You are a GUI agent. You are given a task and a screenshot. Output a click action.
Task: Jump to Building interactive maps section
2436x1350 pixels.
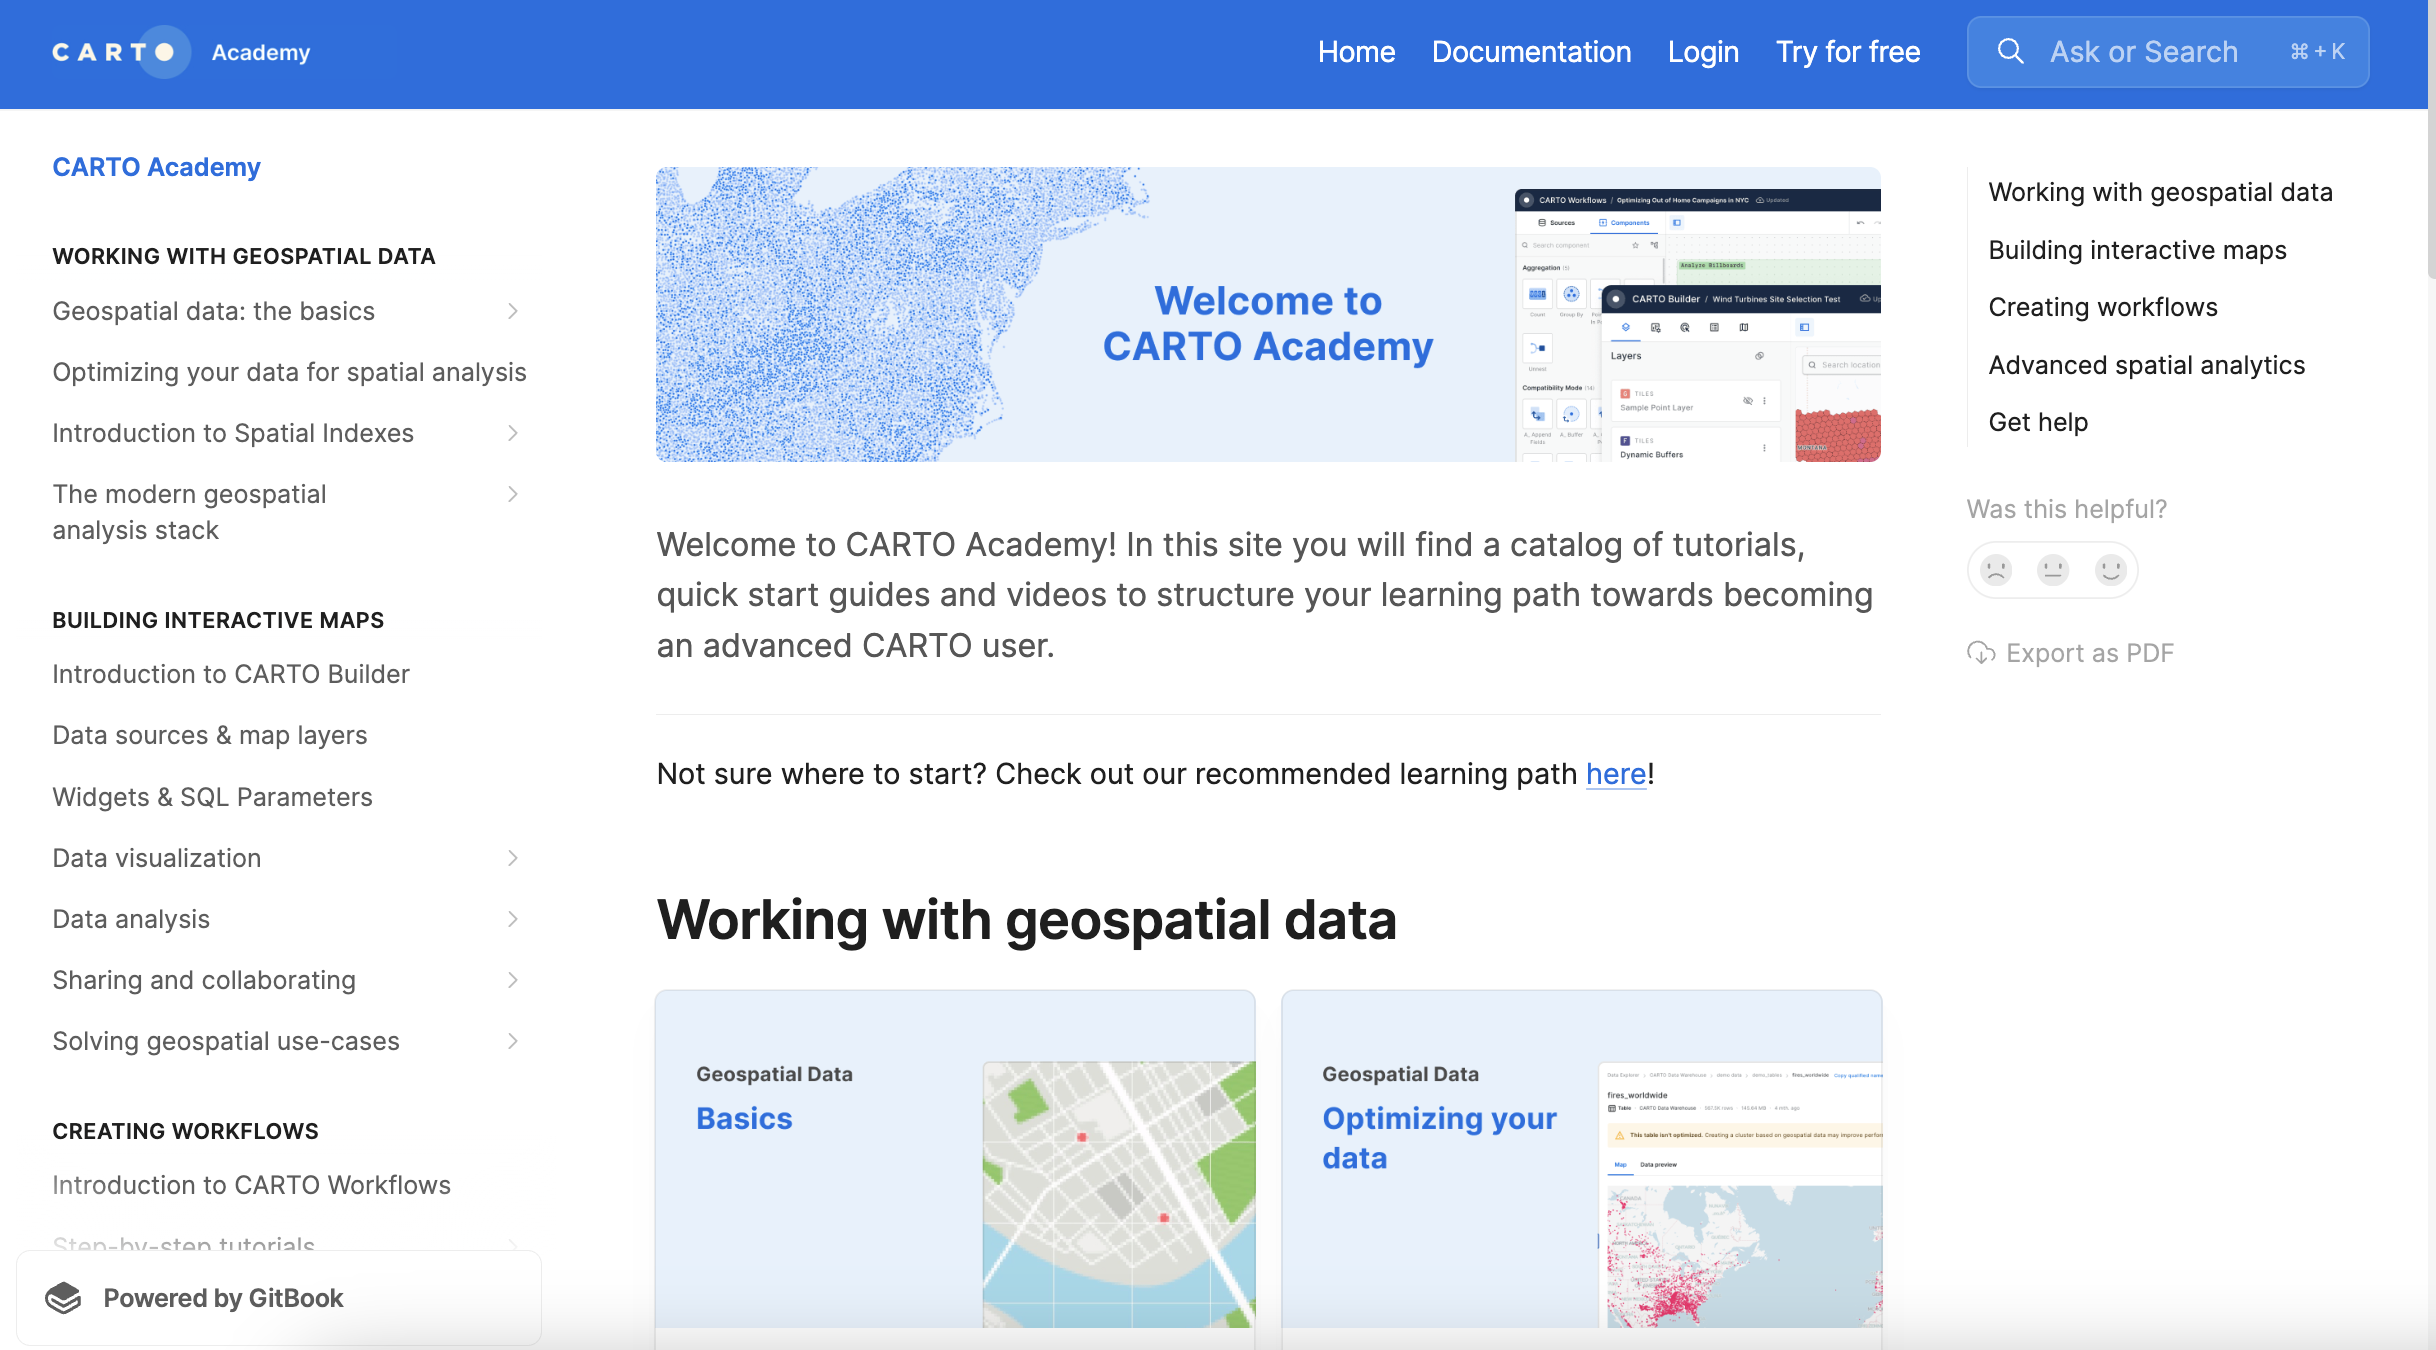[x=2137, y=250]
